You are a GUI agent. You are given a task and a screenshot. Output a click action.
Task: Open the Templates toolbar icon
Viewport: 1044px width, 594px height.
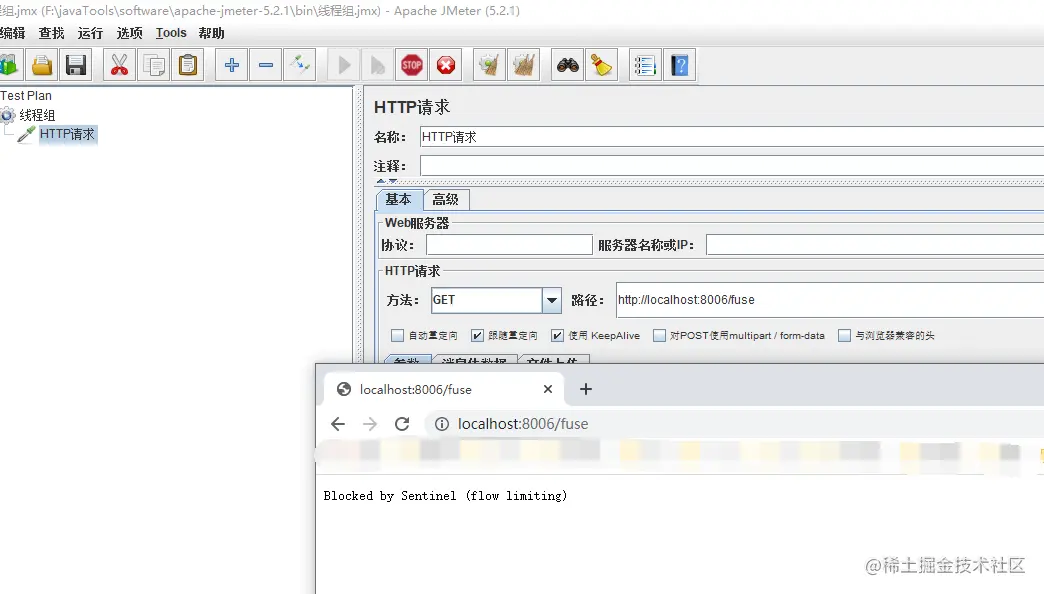[x=9, y=65]
